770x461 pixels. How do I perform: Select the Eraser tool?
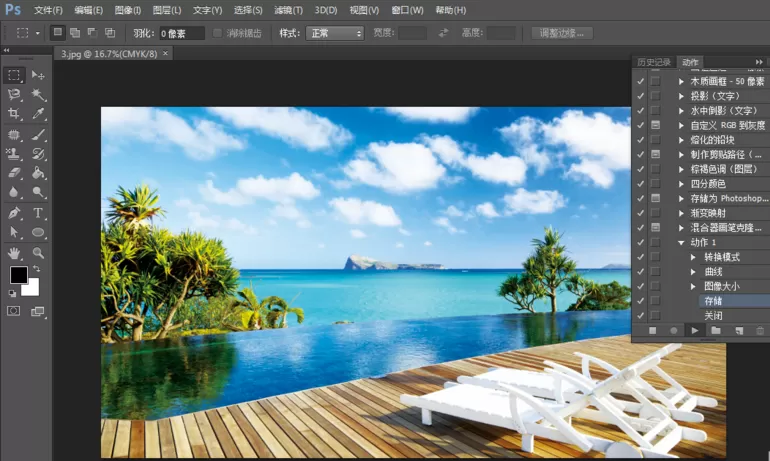click(14, 173)
